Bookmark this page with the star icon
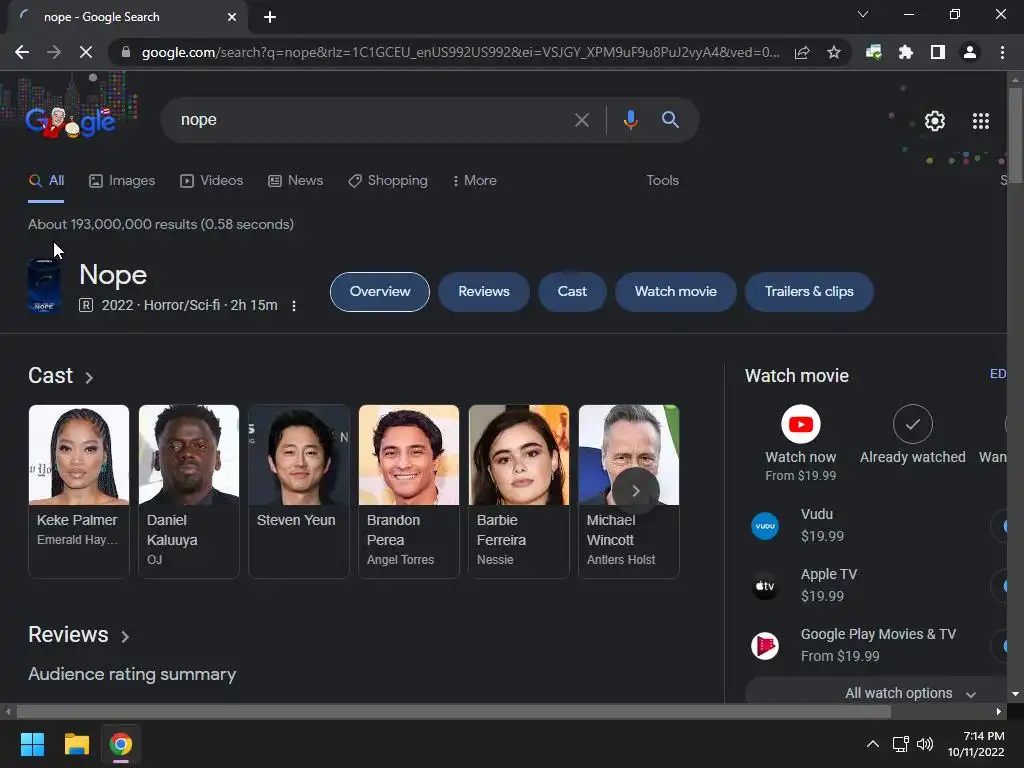The height and width of the screenshot is (768, 1024). (x=833, y=52)
